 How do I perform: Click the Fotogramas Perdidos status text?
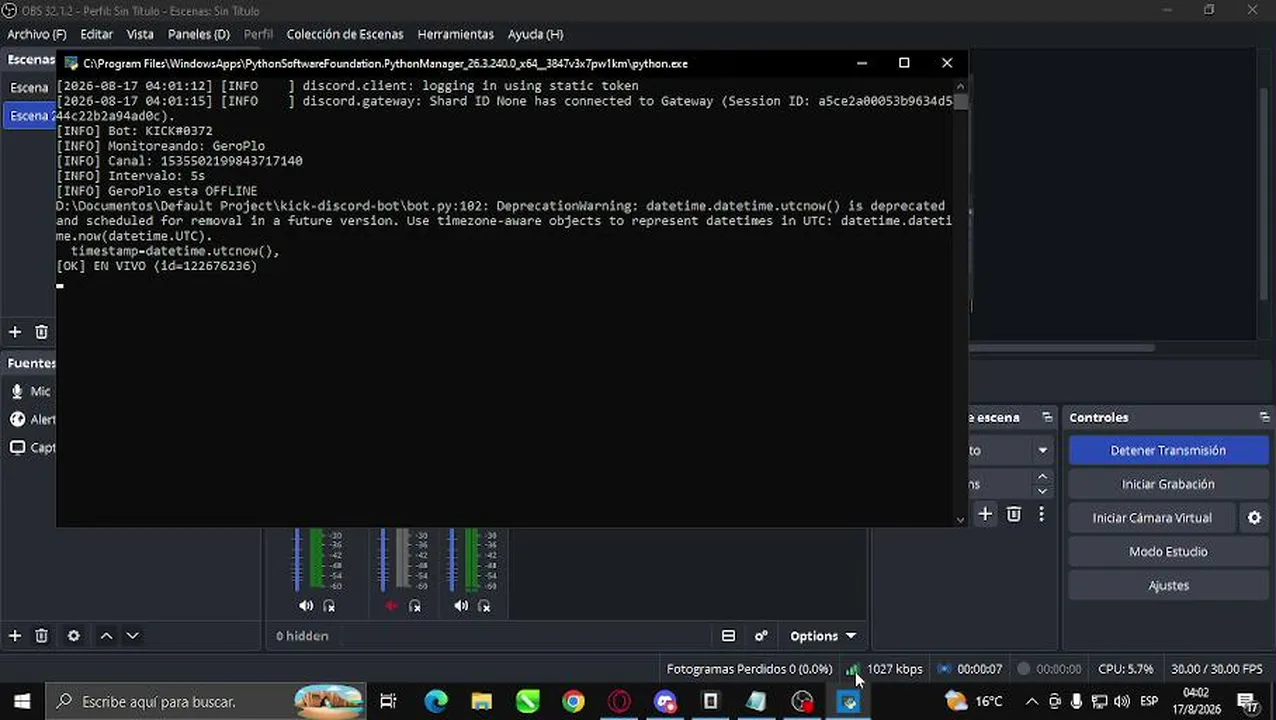pyautogui.click(x=749, y=669)
